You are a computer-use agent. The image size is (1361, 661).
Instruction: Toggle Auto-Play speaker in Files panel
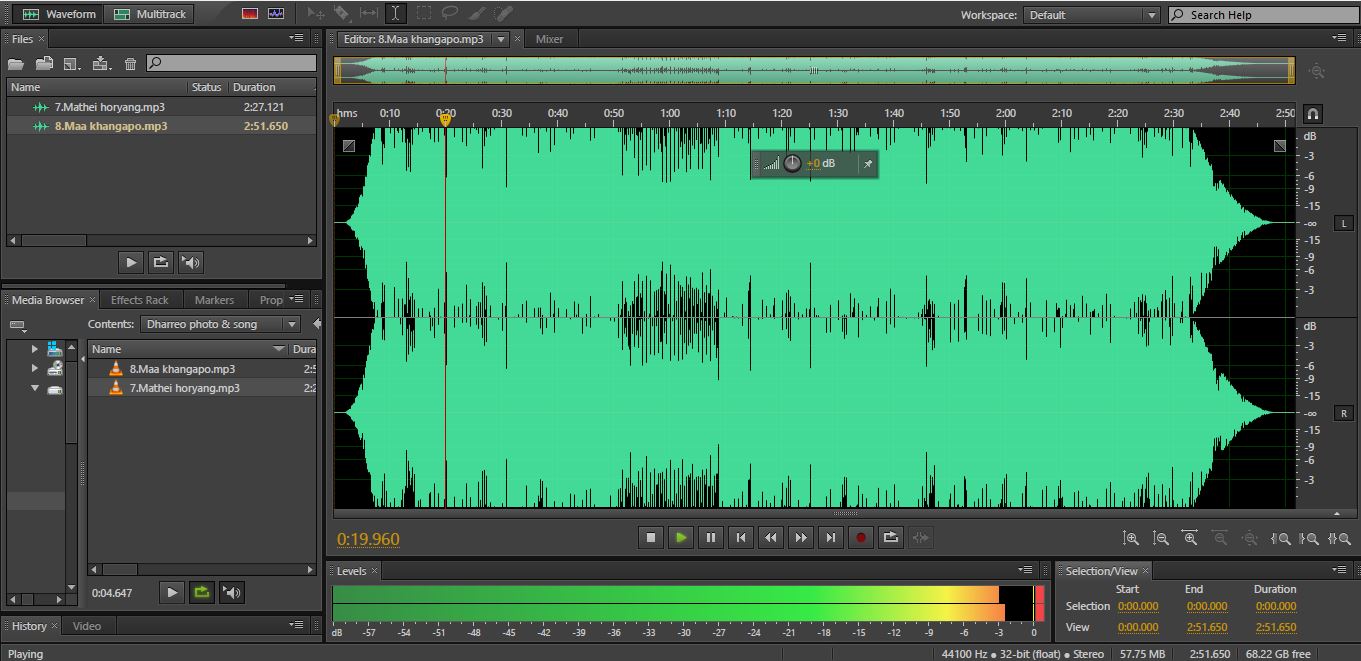(190, 262)
